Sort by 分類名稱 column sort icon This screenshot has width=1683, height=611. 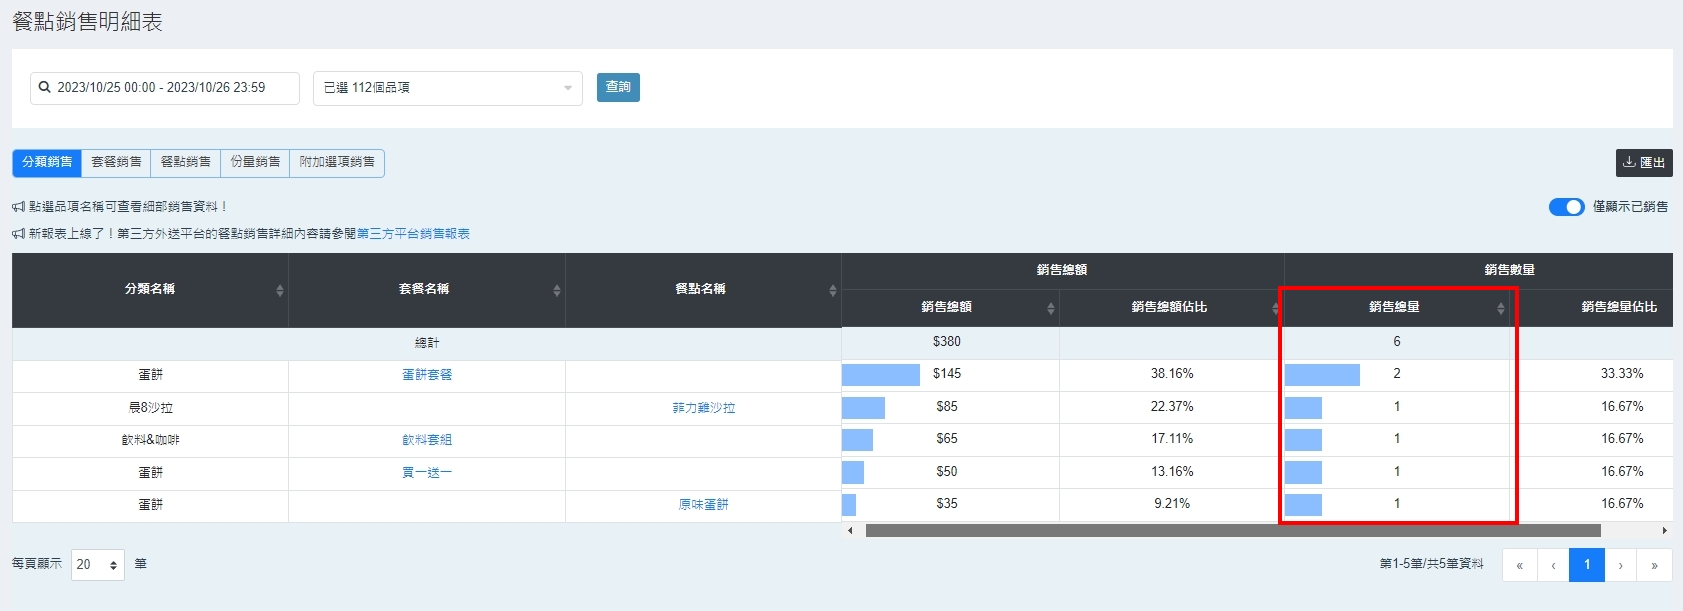tap(280, 290)
